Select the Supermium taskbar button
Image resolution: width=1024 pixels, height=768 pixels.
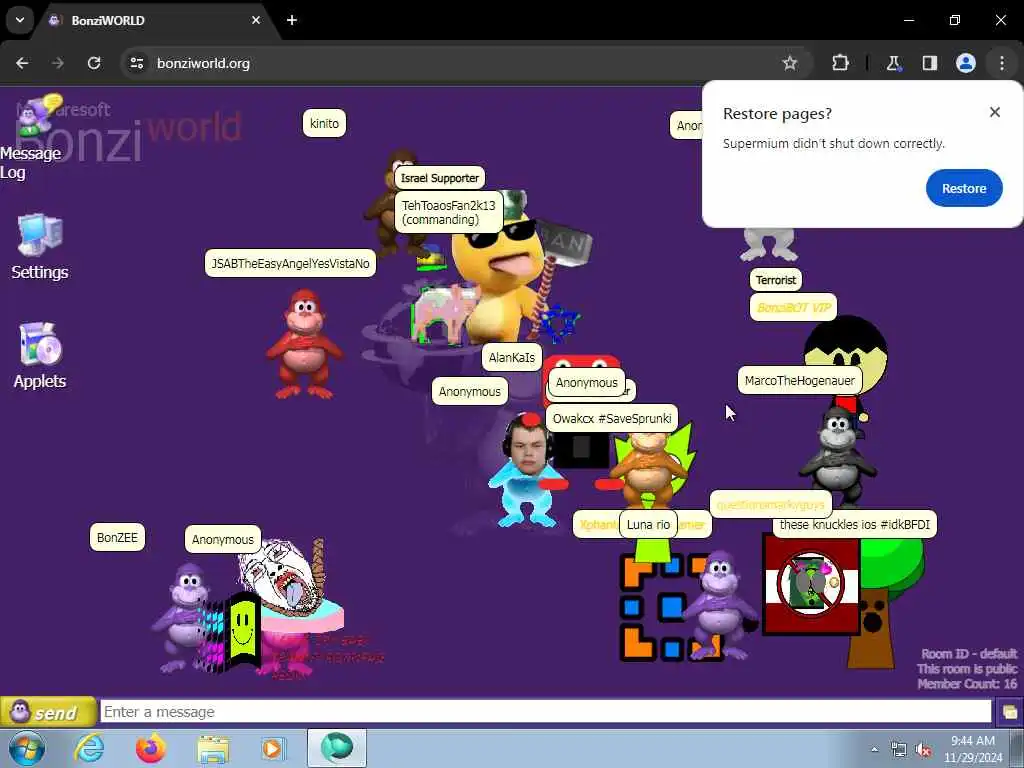tap(337, 748)
